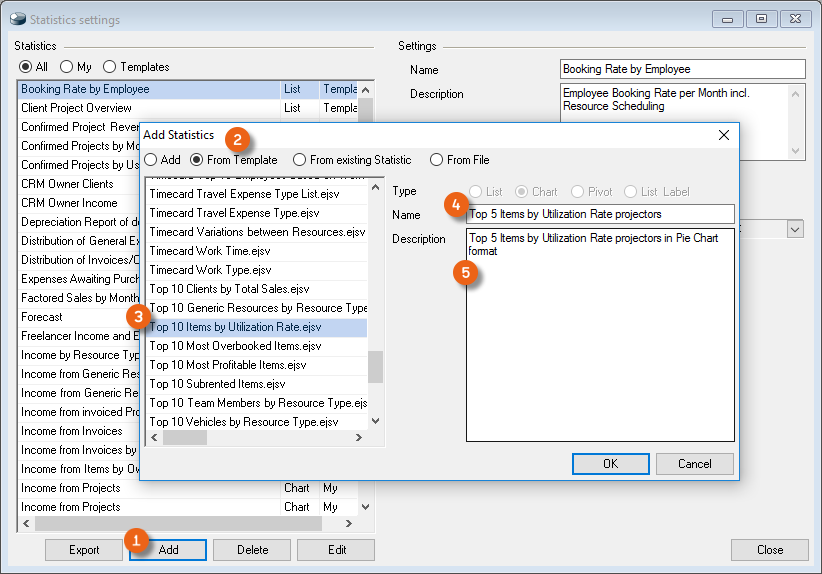Click in the Name field of the dialog
The width and height of the screenshot is (822, 574).
600,214
